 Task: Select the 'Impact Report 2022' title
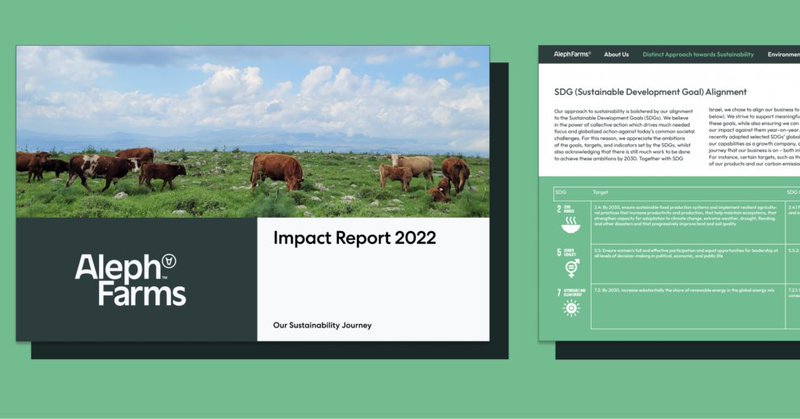pyautogui.click(x=355, y=238)
